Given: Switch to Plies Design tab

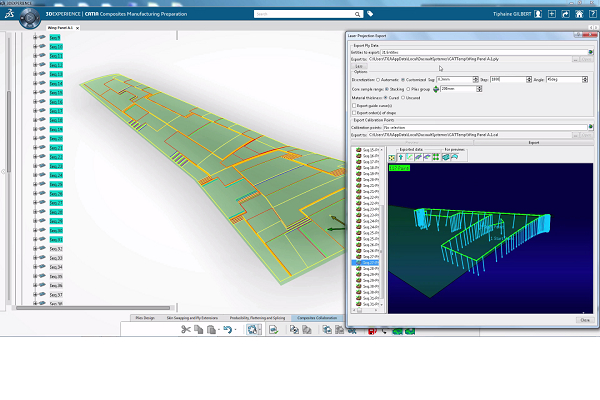Looking at the screenshot, I should pyautogui.click(x=145, y=318).
